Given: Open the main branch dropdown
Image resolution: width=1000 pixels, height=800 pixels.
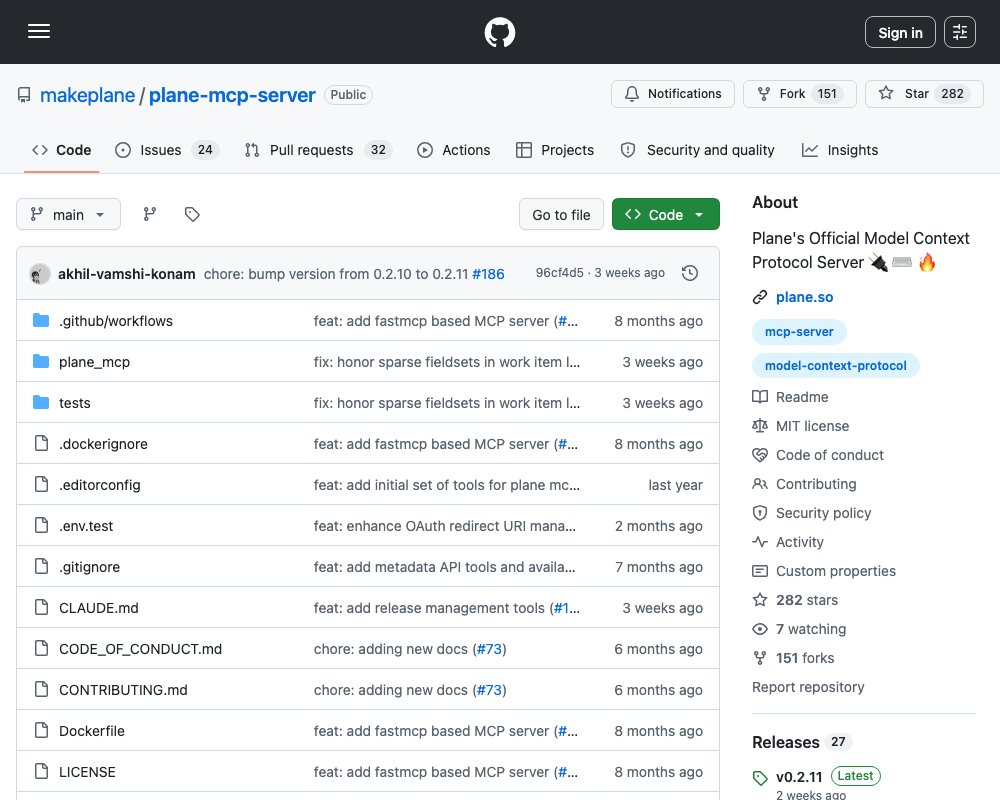Looking at the screenshot, I should tap(68, 214).
